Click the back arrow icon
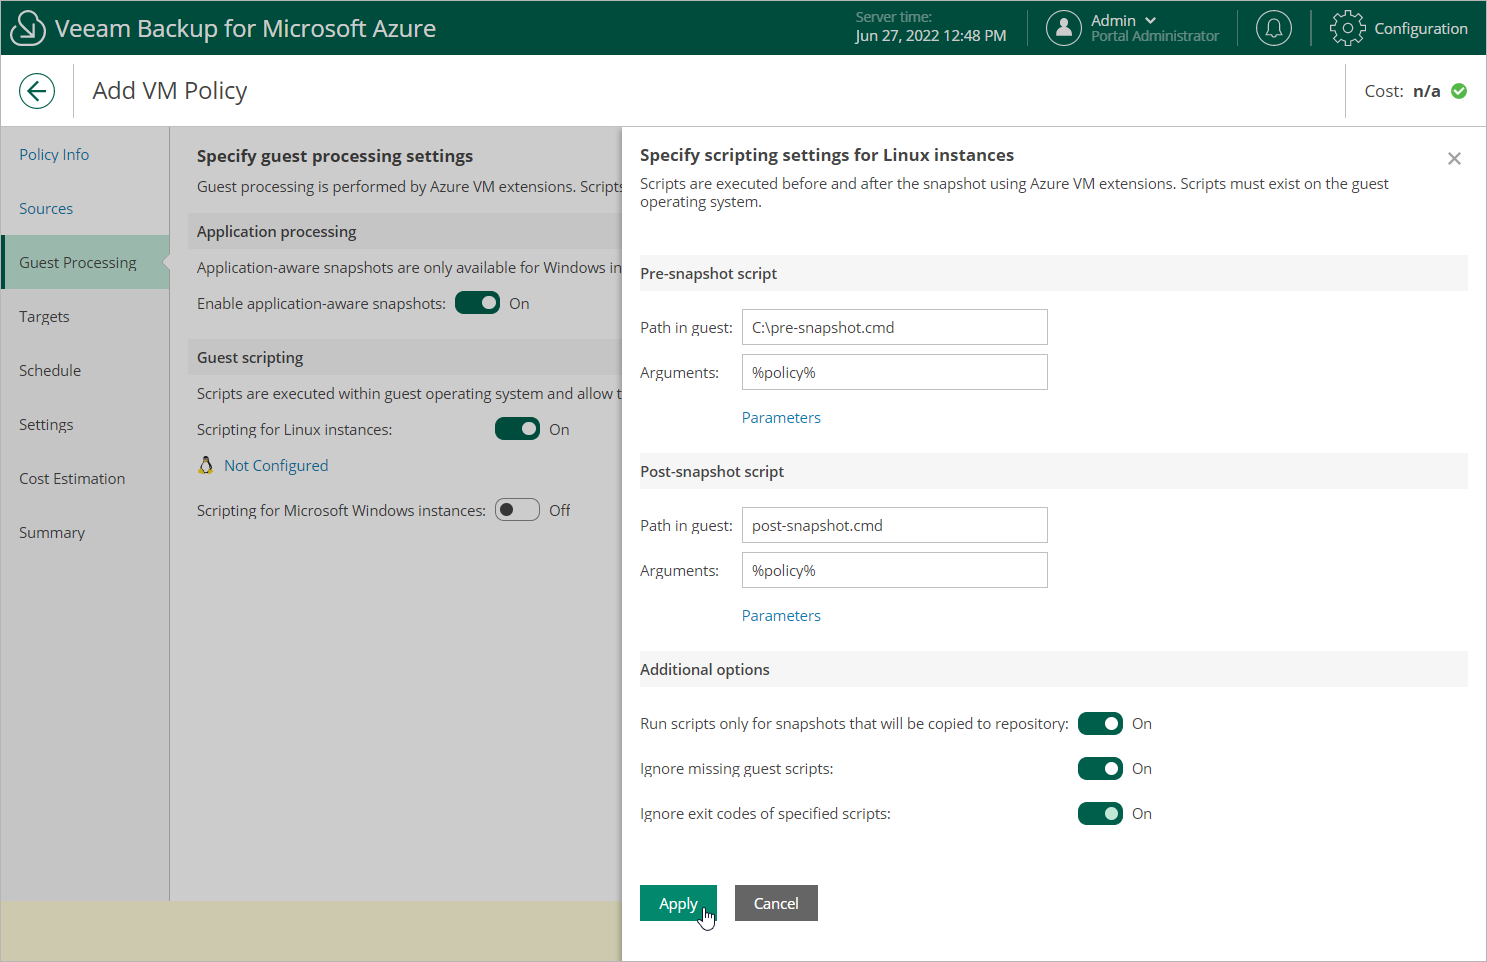 (37, 91)
